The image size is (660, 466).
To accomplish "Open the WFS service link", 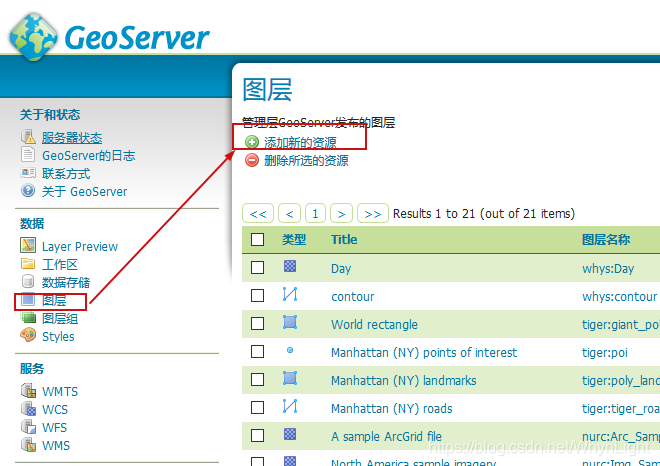I will pos(54,428).
